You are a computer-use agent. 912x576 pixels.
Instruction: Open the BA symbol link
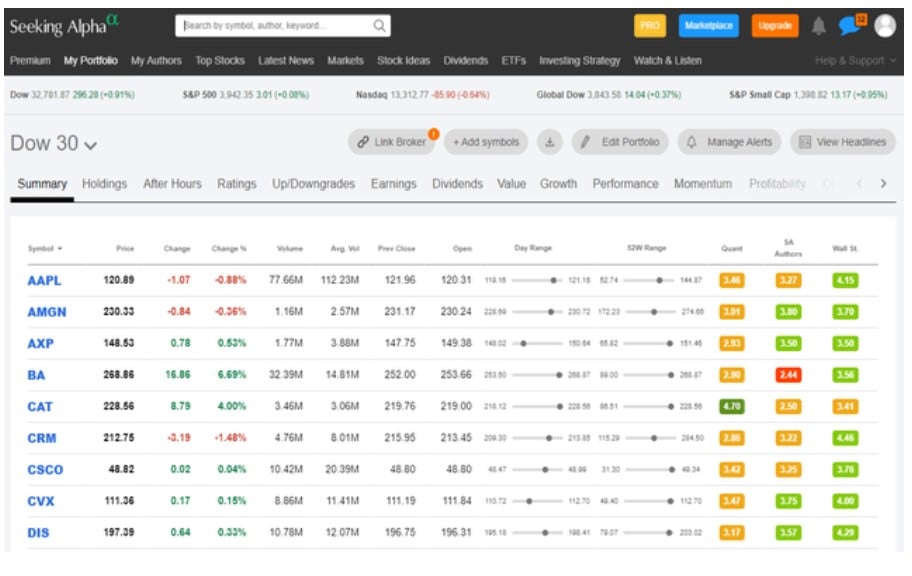coord(36,375)
